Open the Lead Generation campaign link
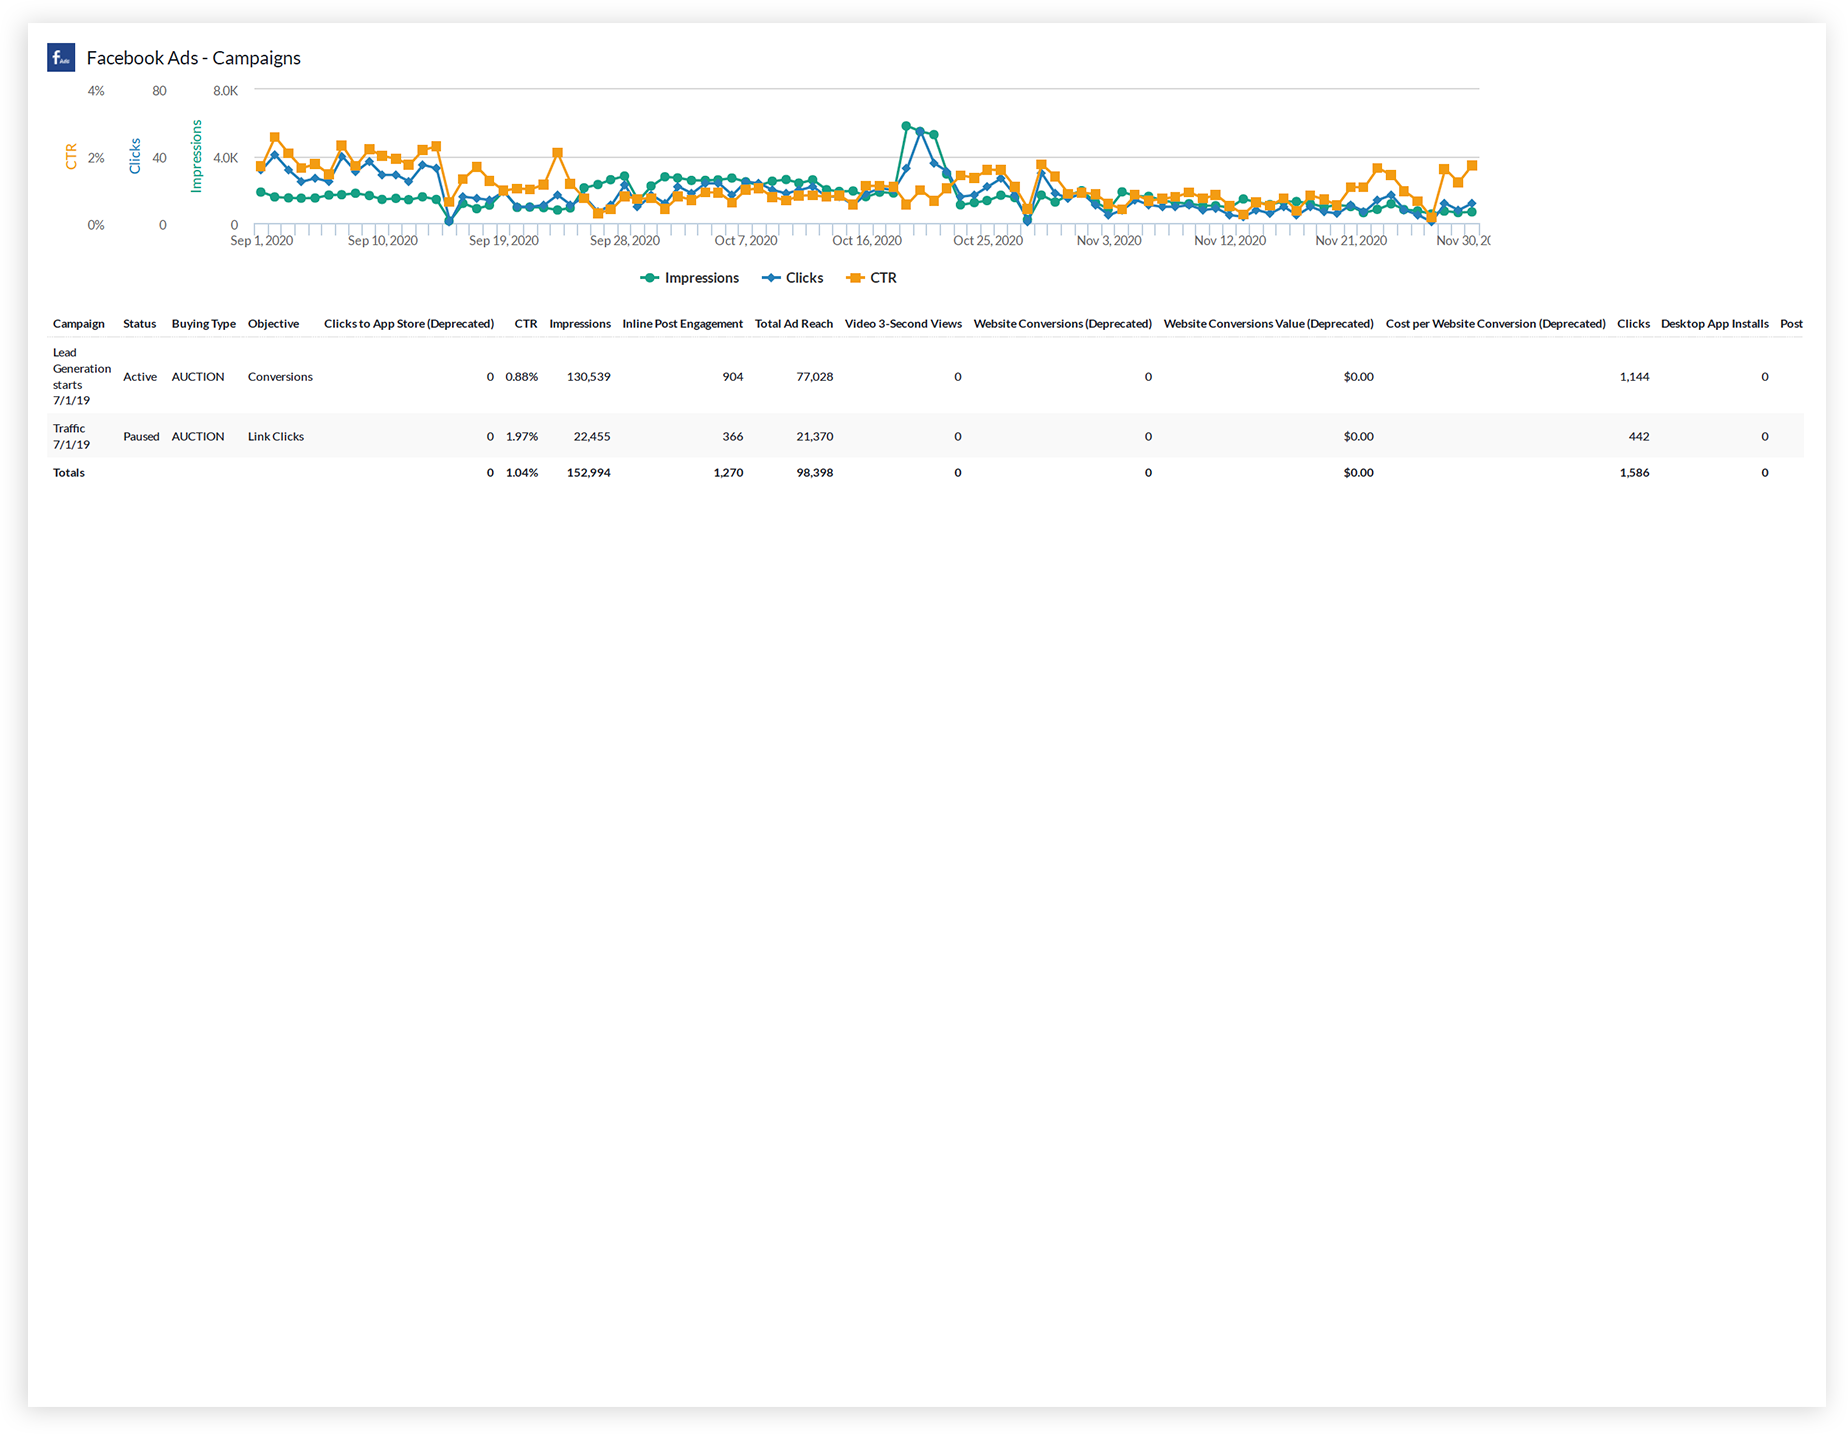 [81, 376]
